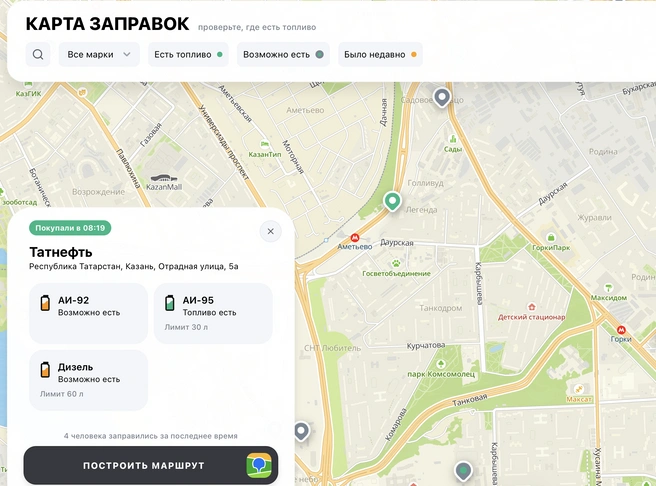Select the Дизель fuel card
The image size is (656, 486).
tap(88, 380)
